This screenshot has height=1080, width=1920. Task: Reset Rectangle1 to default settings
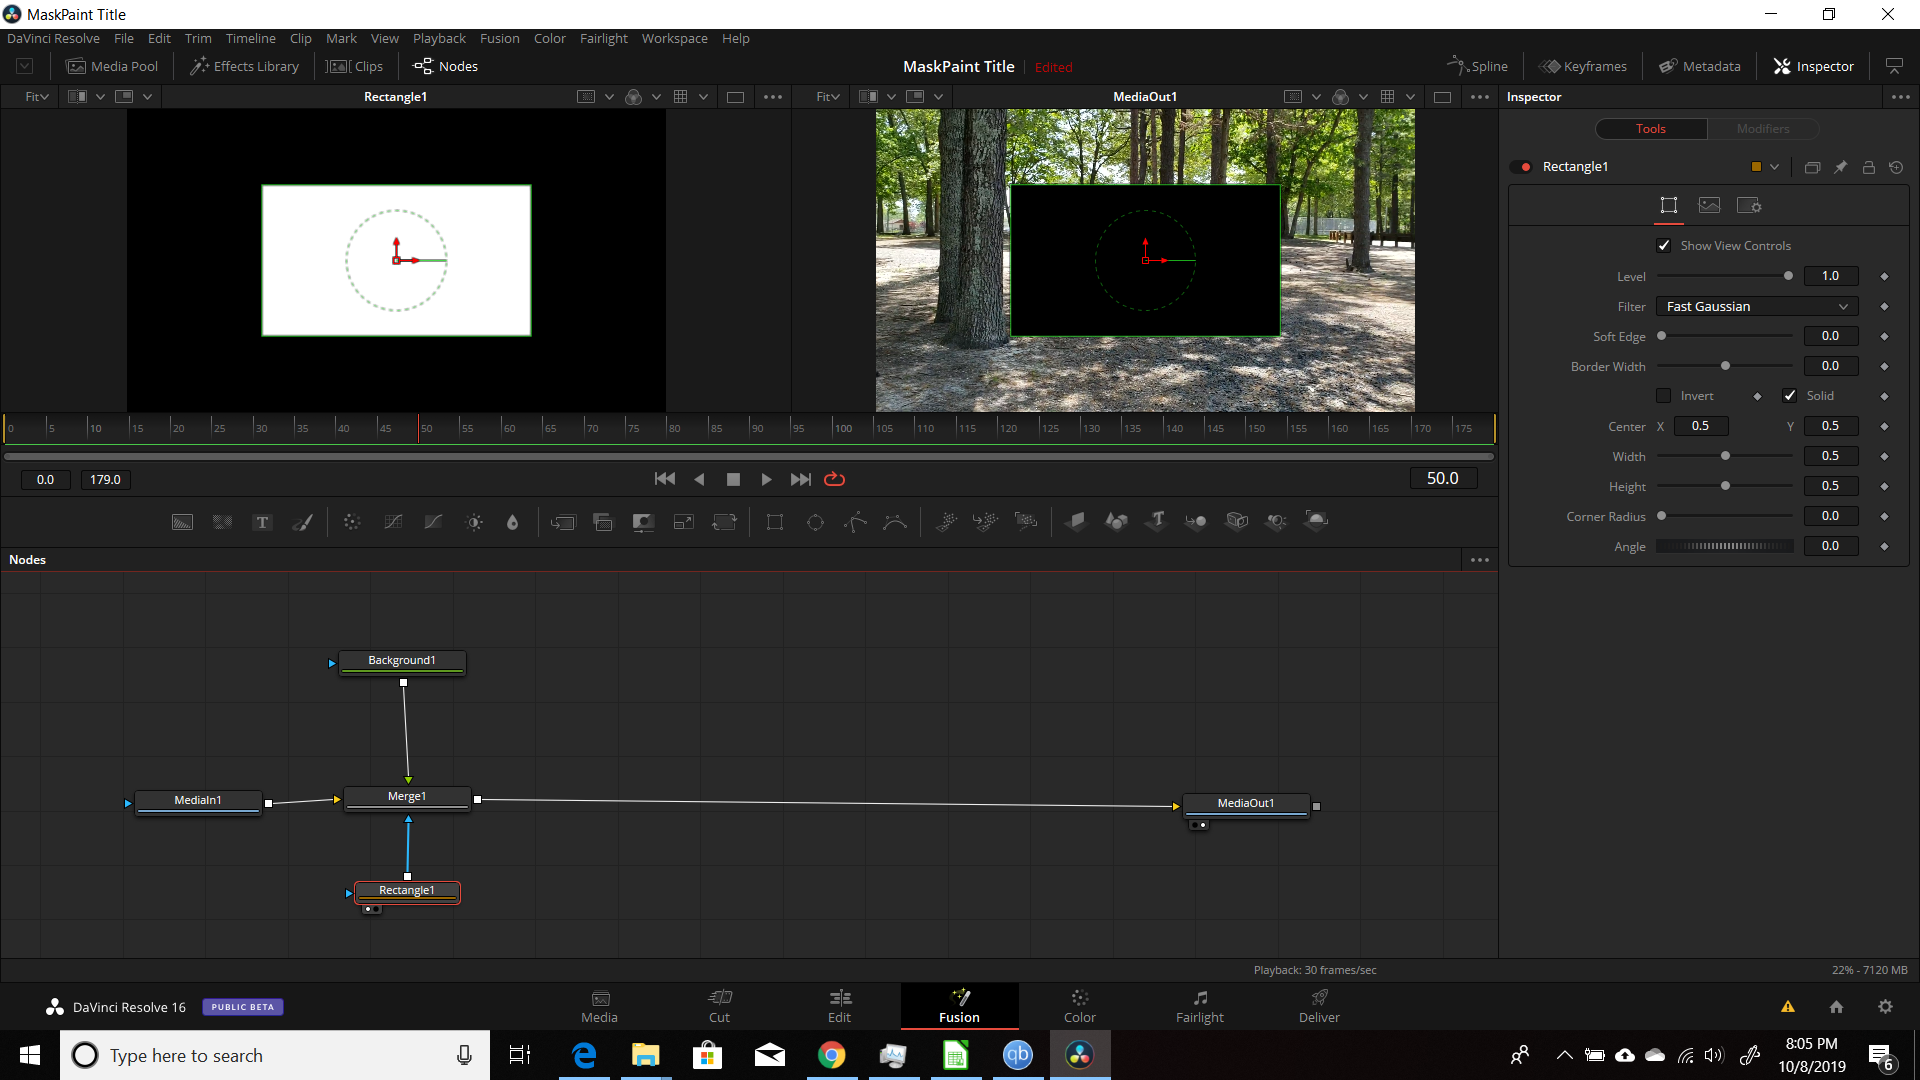coord(1896,167)
